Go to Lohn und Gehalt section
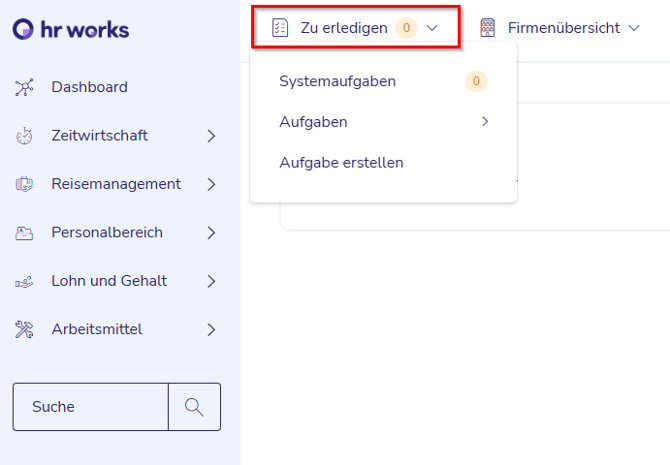The width and height of the screenshot is (670, 465). coord(109,281)
